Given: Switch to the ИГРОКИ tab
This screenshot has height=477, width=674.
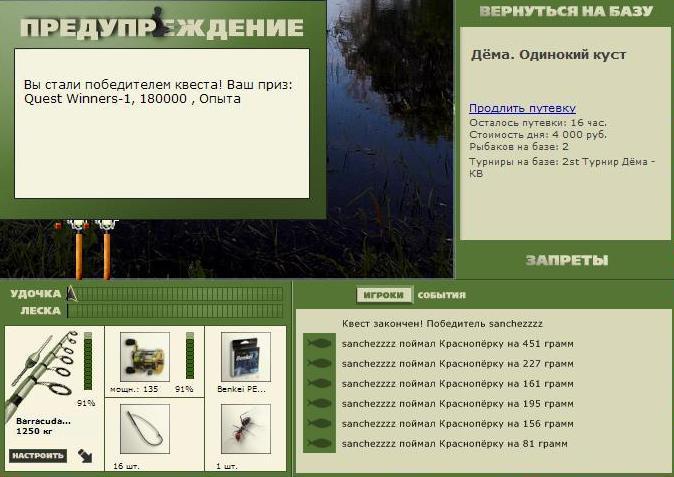Looking at the screenshot, I should pos(383,295).
